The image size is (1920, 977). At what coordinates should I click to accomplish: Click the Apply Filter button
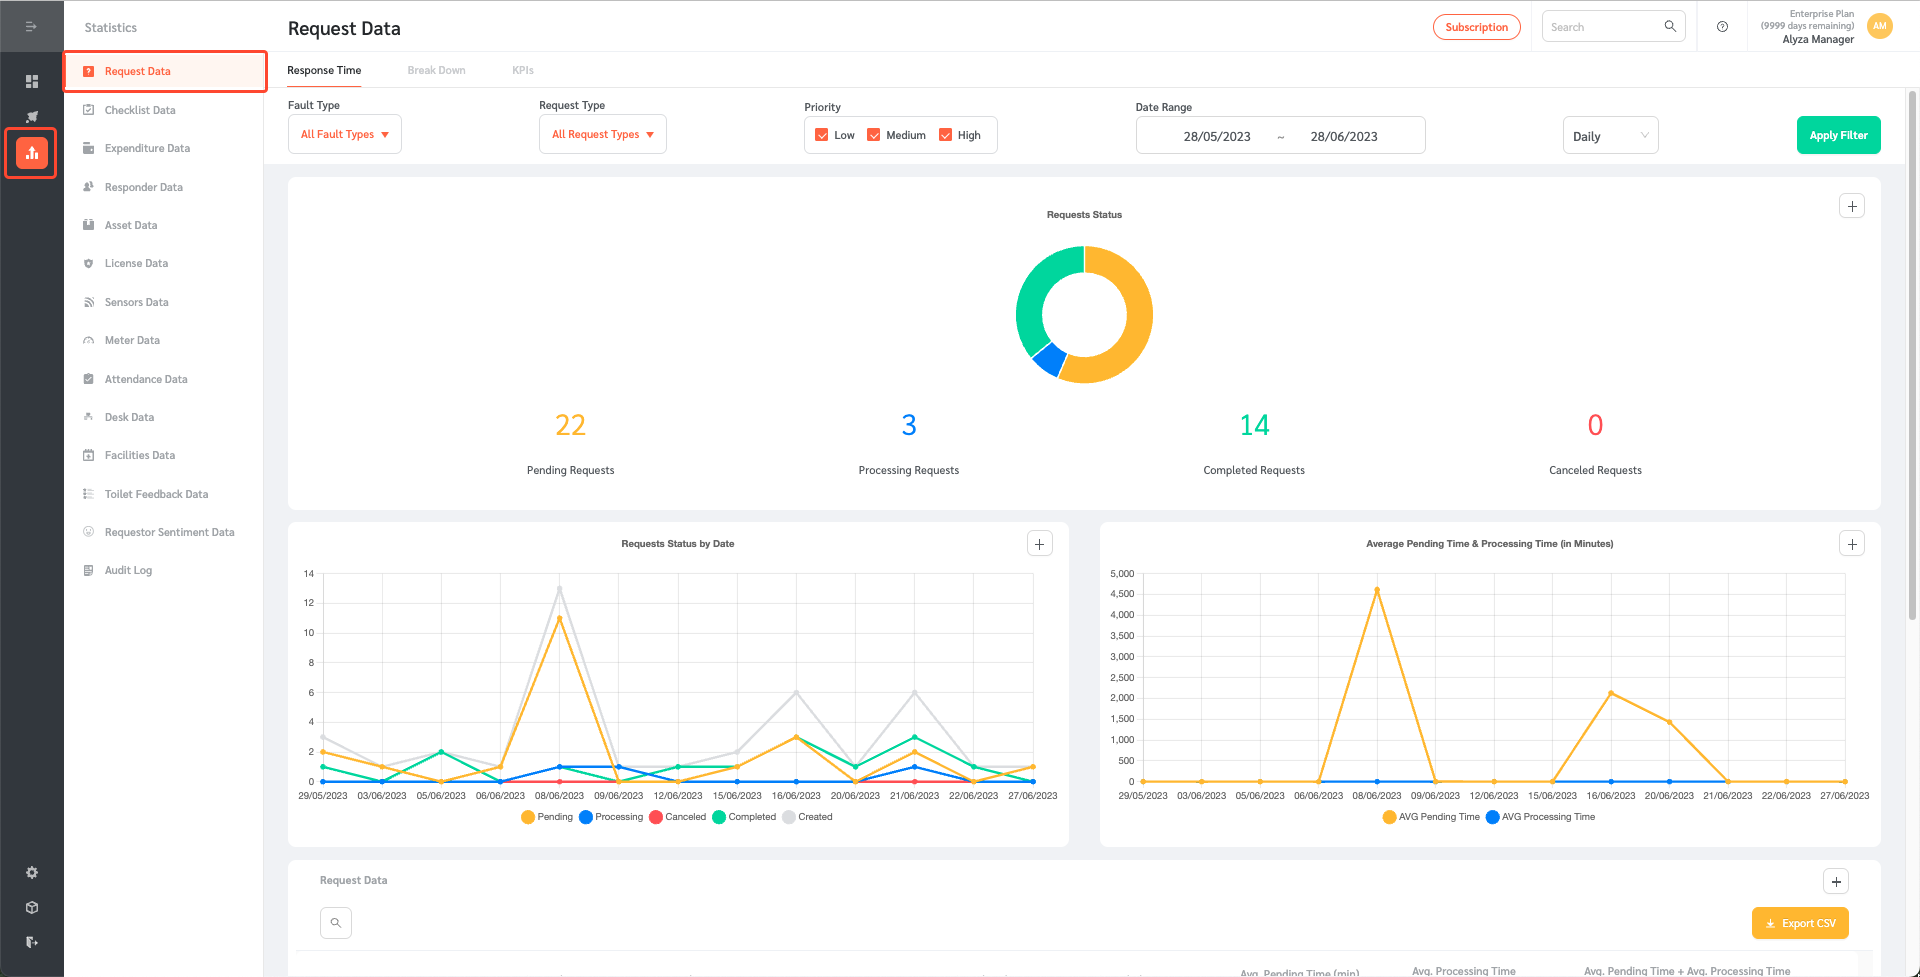point(1838,135)
